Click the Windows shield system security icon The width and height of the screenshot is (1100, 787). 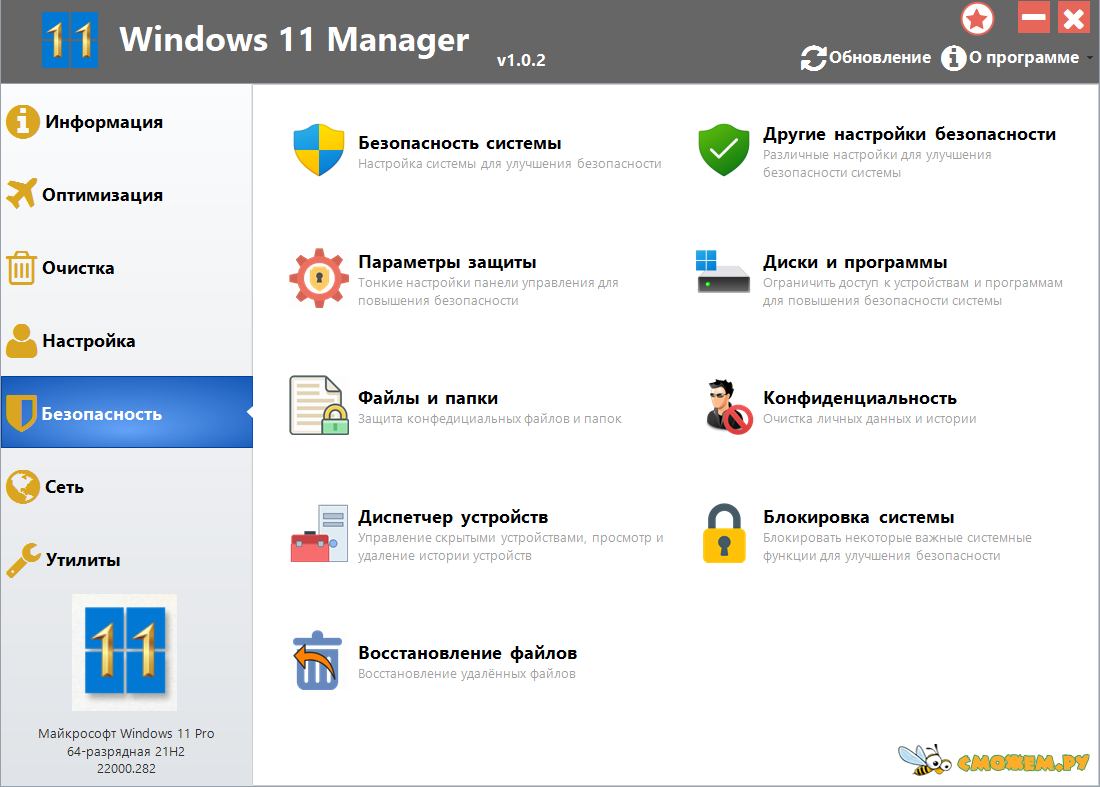(319, 149)
